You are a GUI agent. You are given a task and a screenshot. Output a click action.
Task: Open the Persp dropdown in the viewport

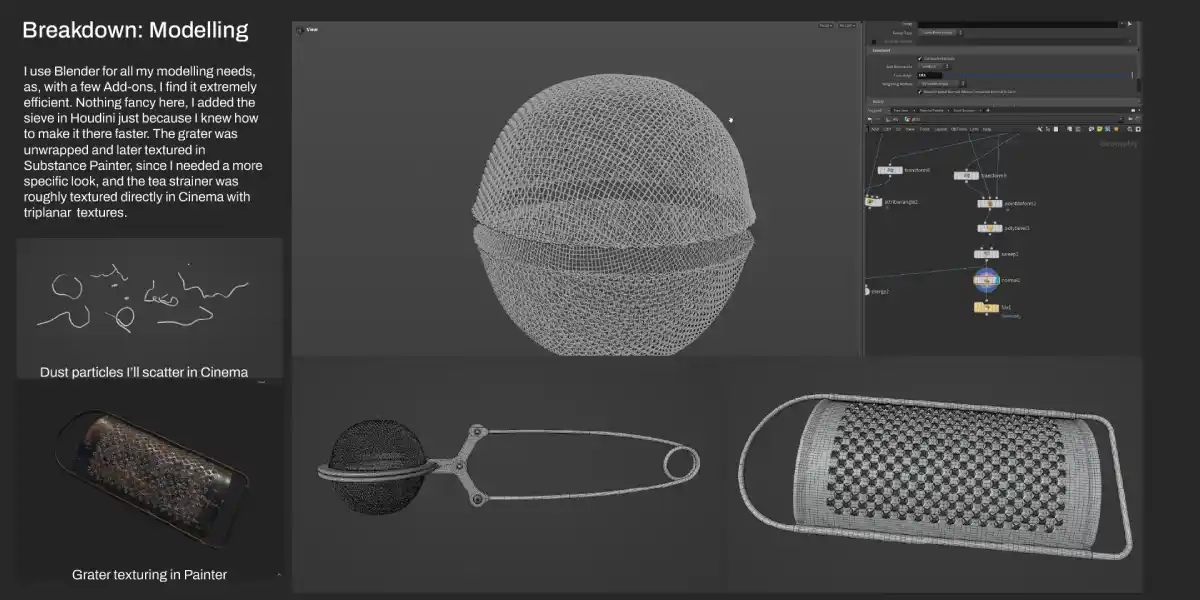coord(825,26)
